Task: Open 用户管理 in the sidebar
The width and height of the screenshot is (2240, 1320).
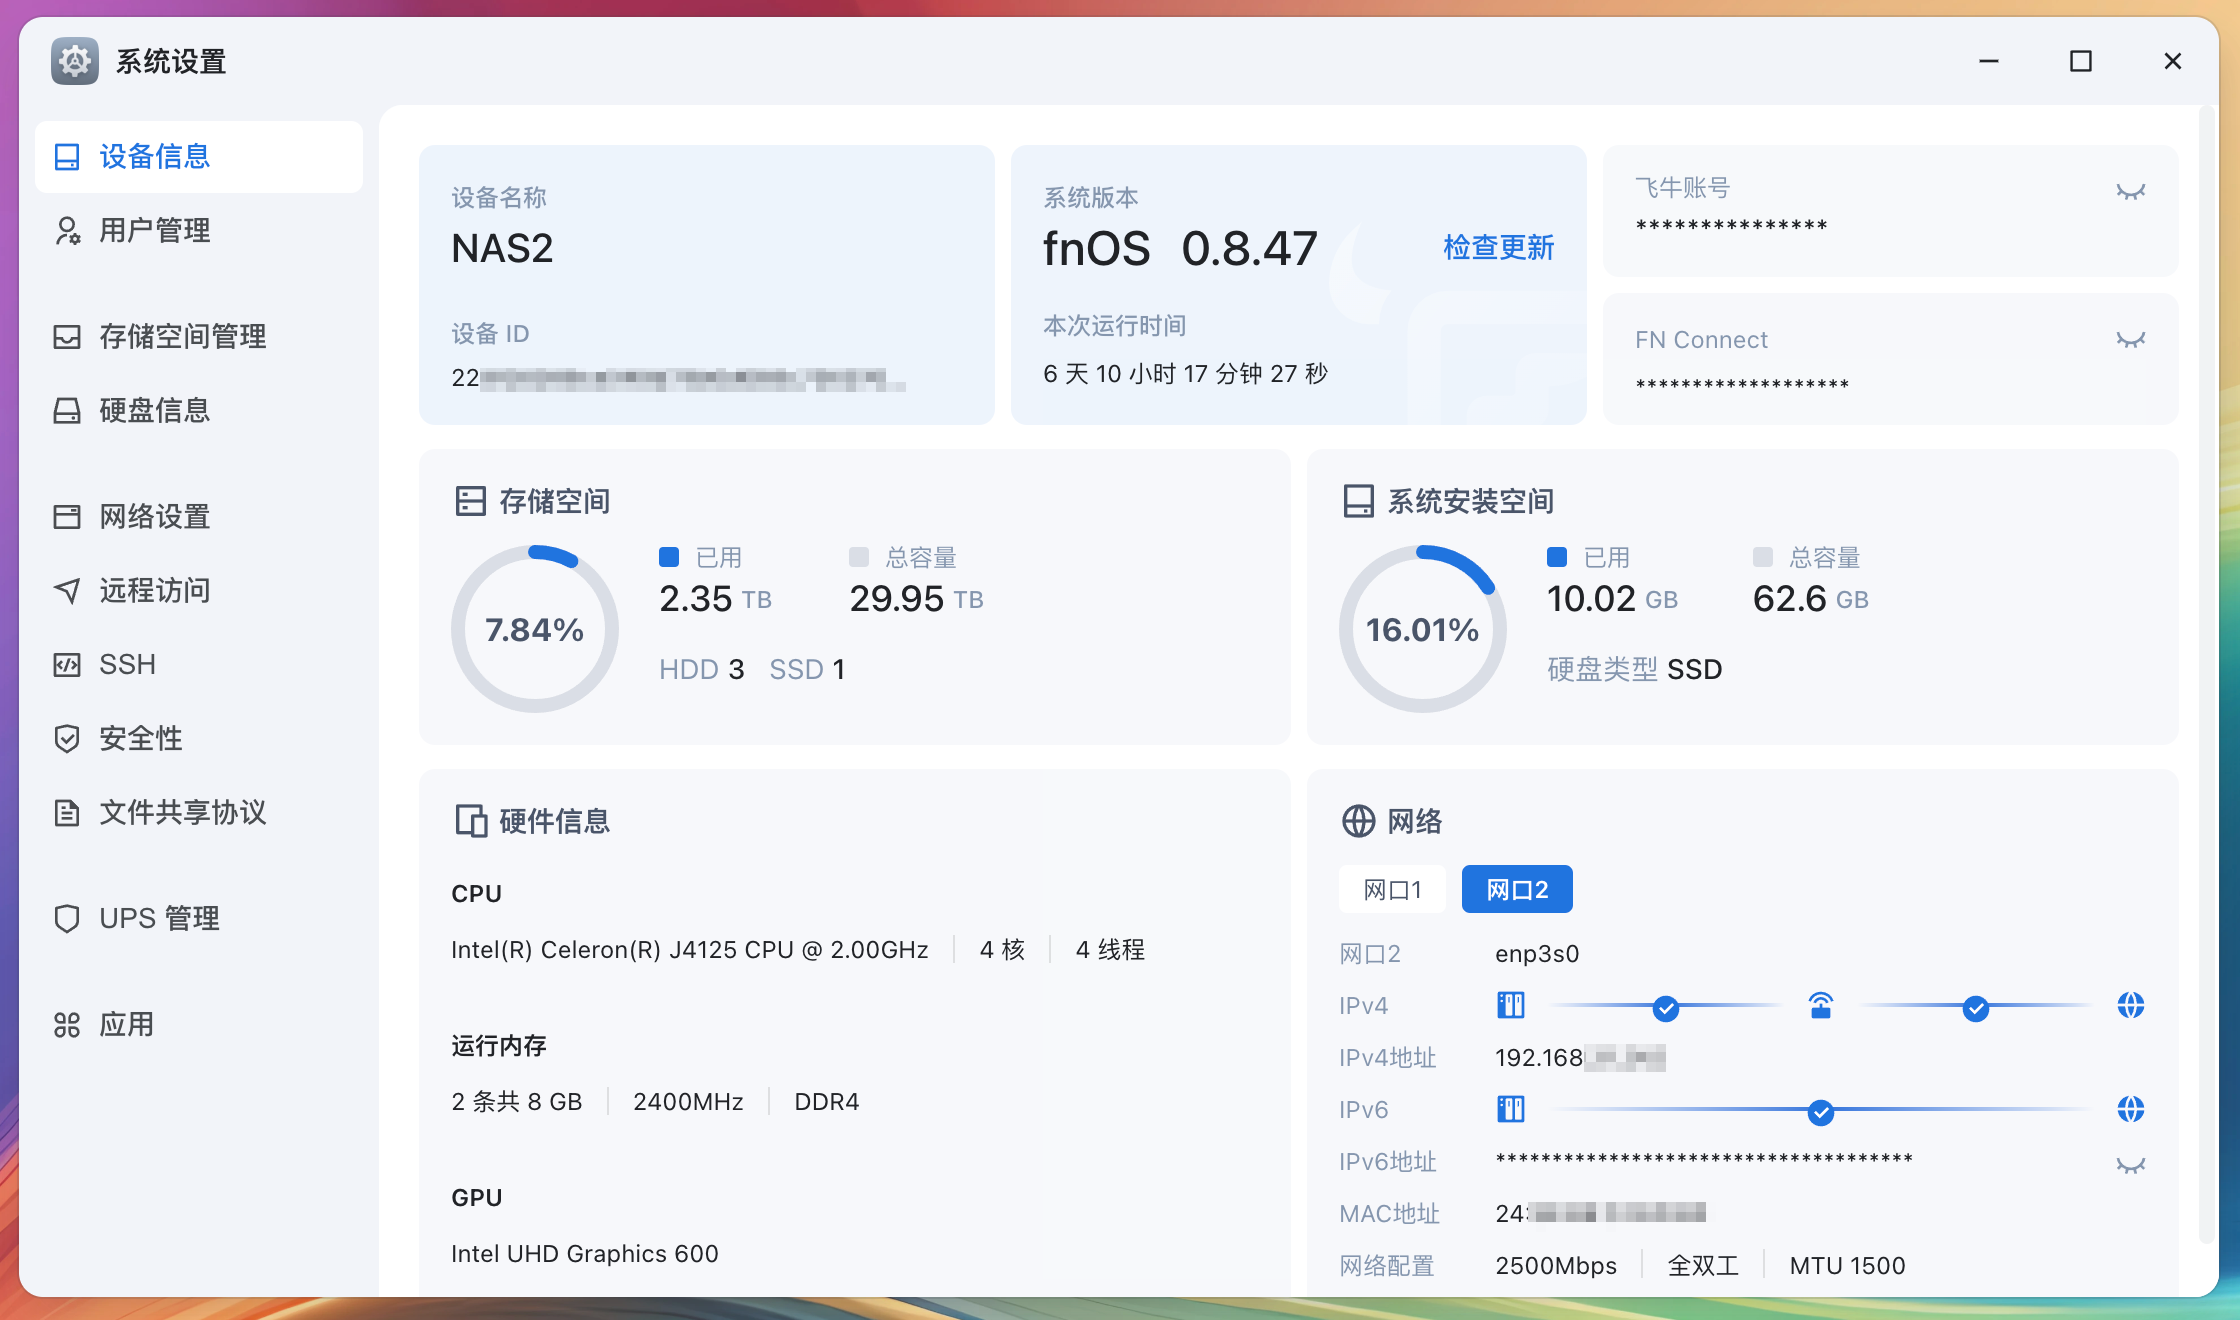Action: click(x=198, y=231)
